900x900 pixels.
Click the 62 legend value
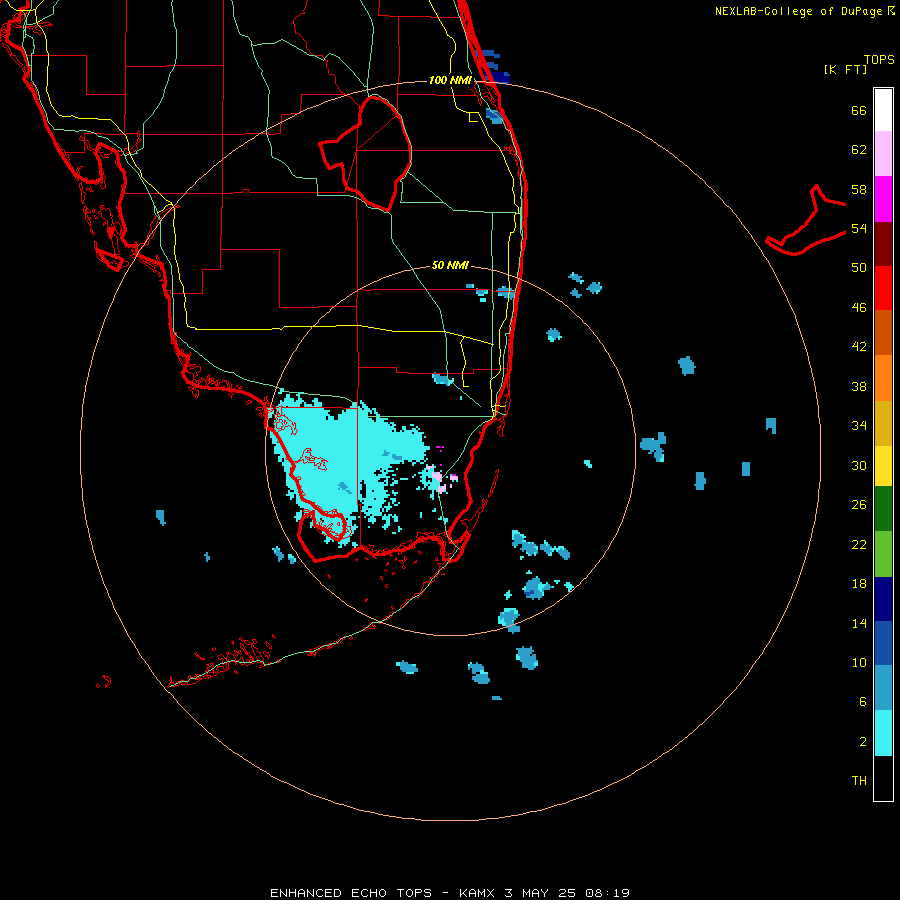859,150
